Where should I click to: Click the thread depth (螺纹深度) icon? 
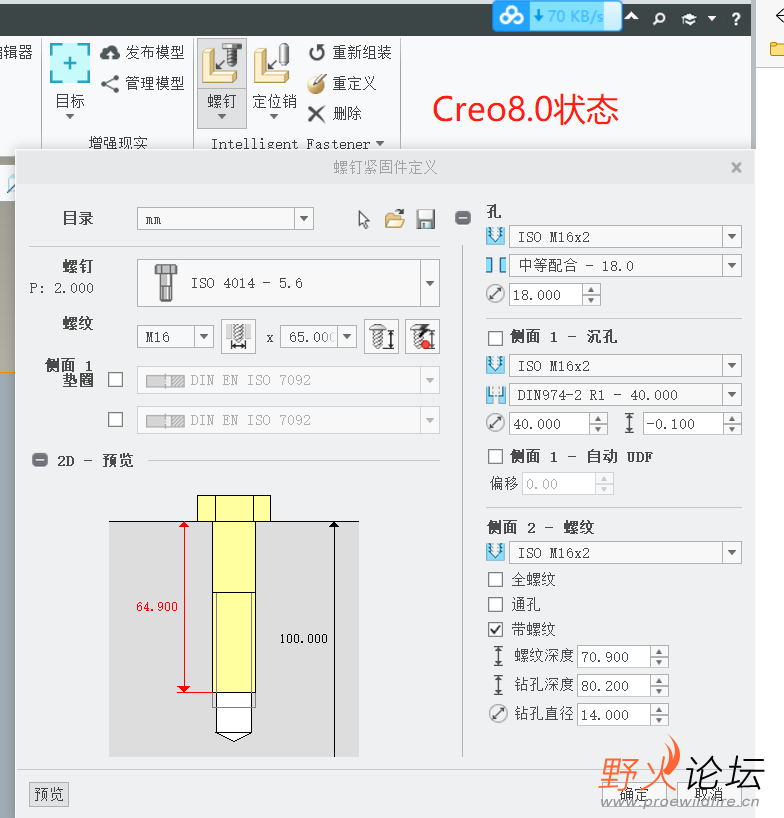[x=498, y=656]
